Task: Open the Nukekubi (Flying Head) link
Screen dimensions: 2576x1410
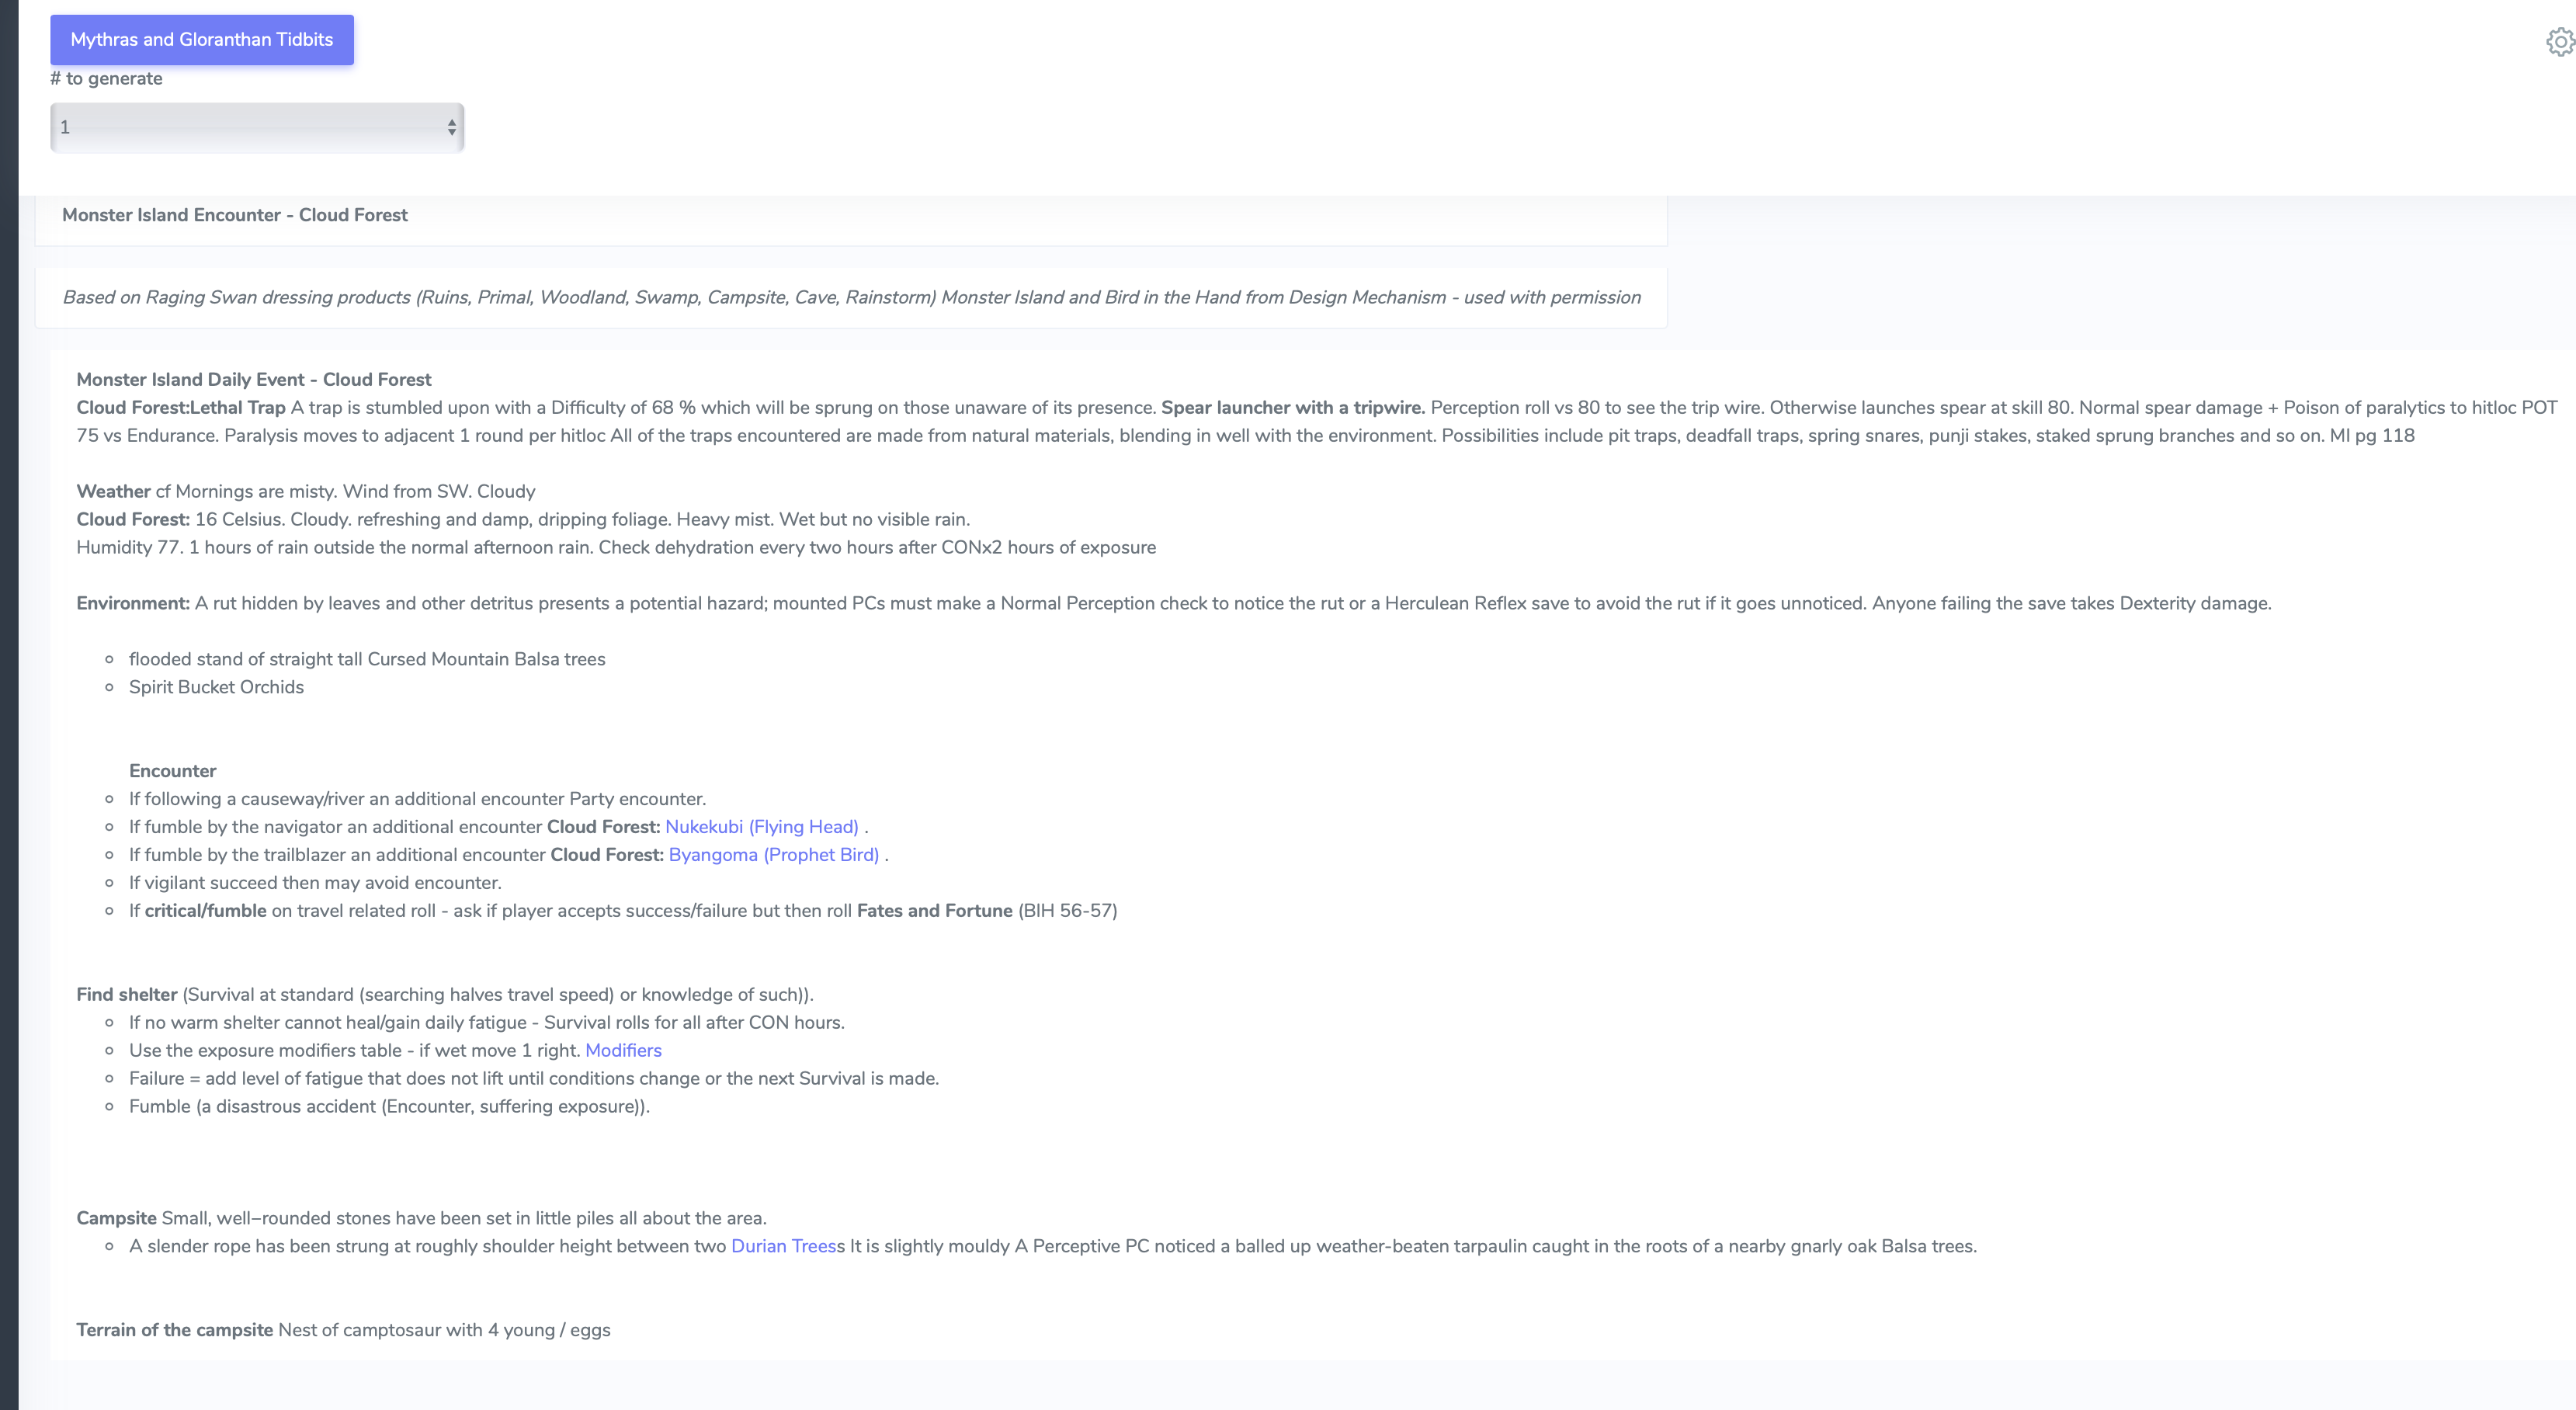Action: pyautogui.click(x=761, y=827)
